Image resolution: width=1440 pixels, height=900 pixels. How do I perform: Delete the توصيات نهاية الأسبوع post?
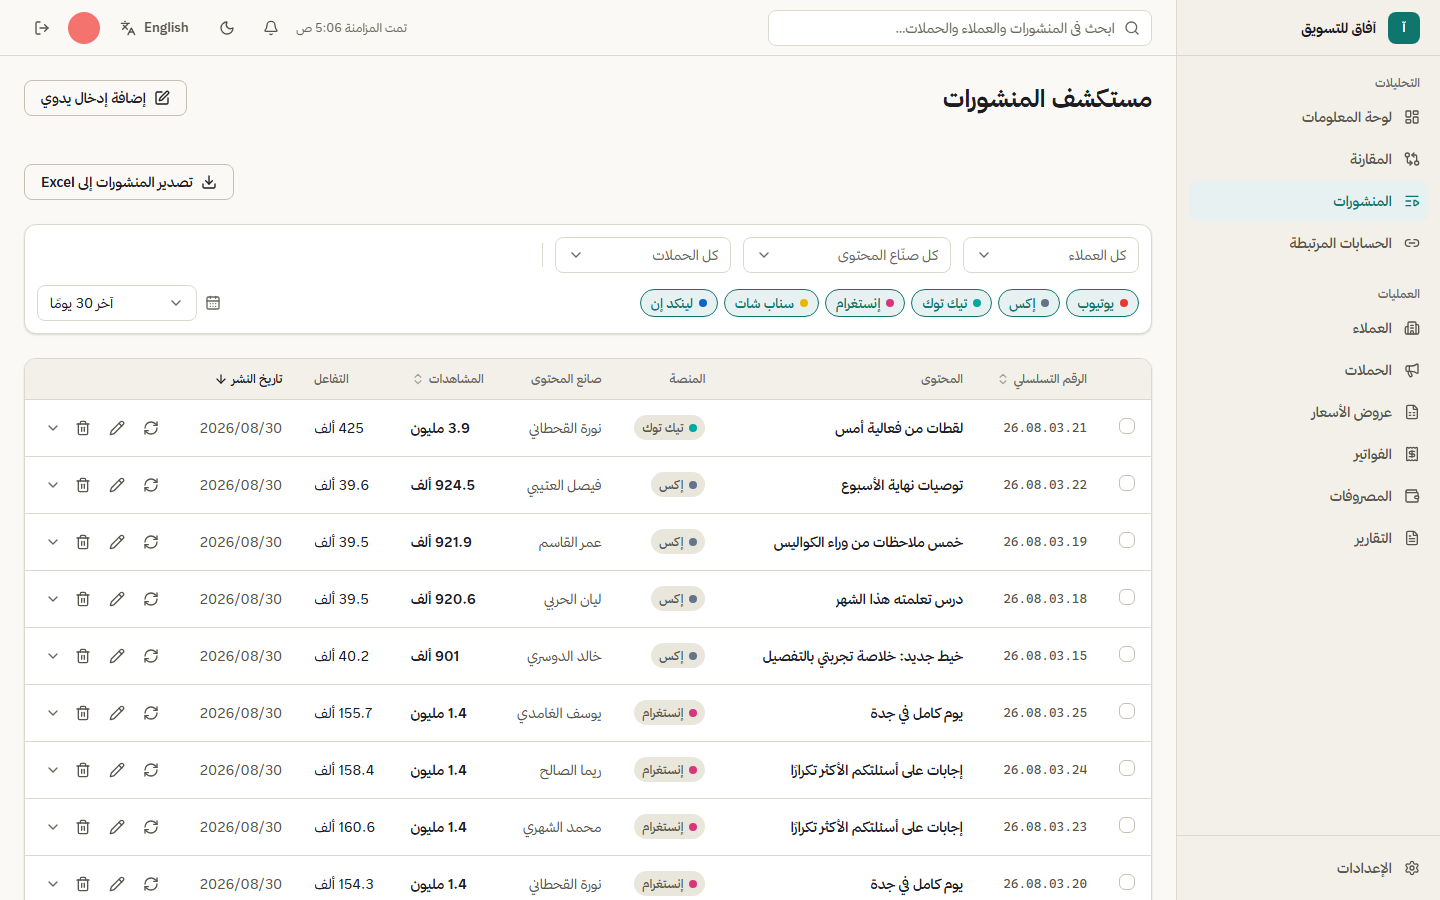(x=83, y=485)
